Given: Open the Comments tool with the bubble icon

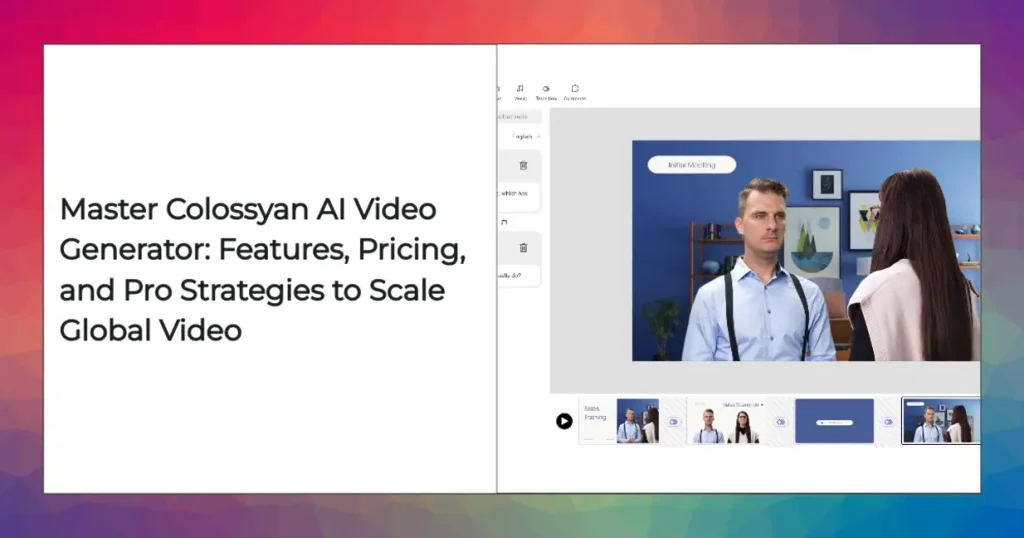Looking at the screenshot, I should [x=575, y=92].
